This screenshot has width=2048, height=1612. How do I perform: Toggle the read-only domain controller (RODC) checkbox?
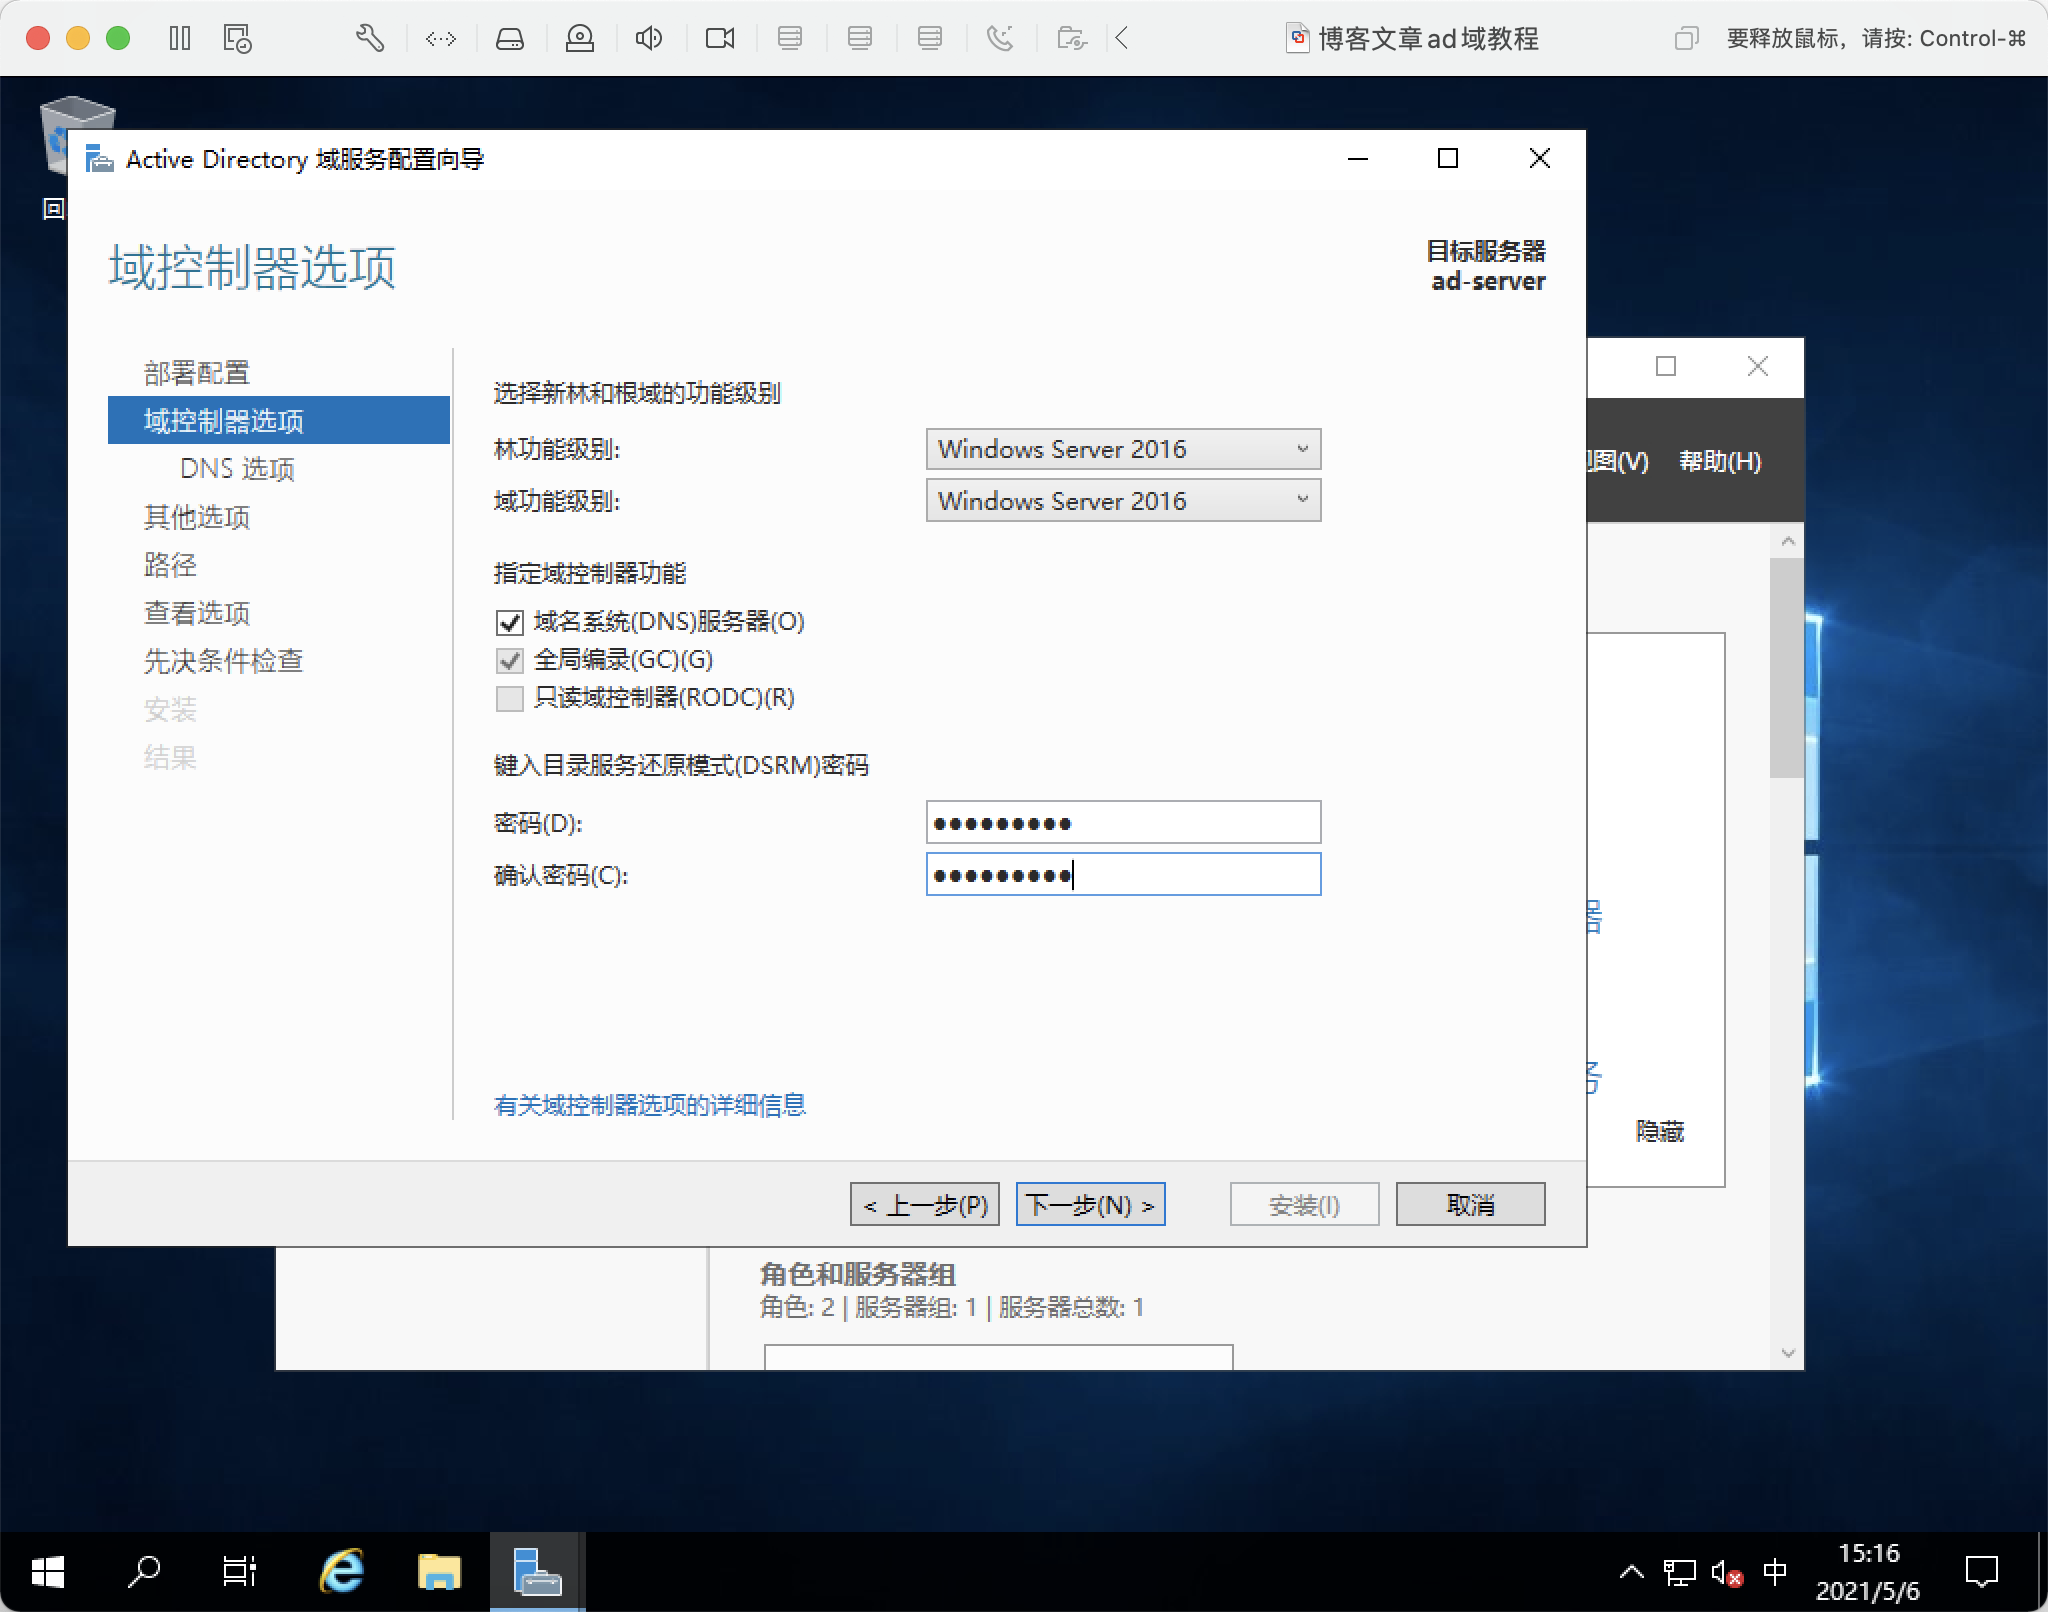(510, 698)
